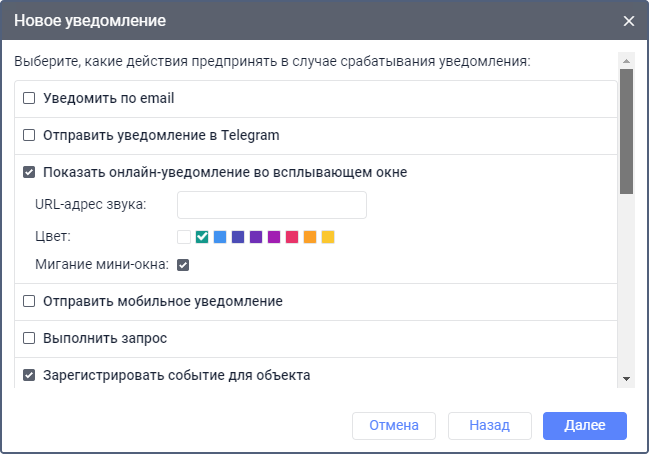Choose the pink-red color swatch
Viewport: 649px width, 454px height.
point(292,237)
